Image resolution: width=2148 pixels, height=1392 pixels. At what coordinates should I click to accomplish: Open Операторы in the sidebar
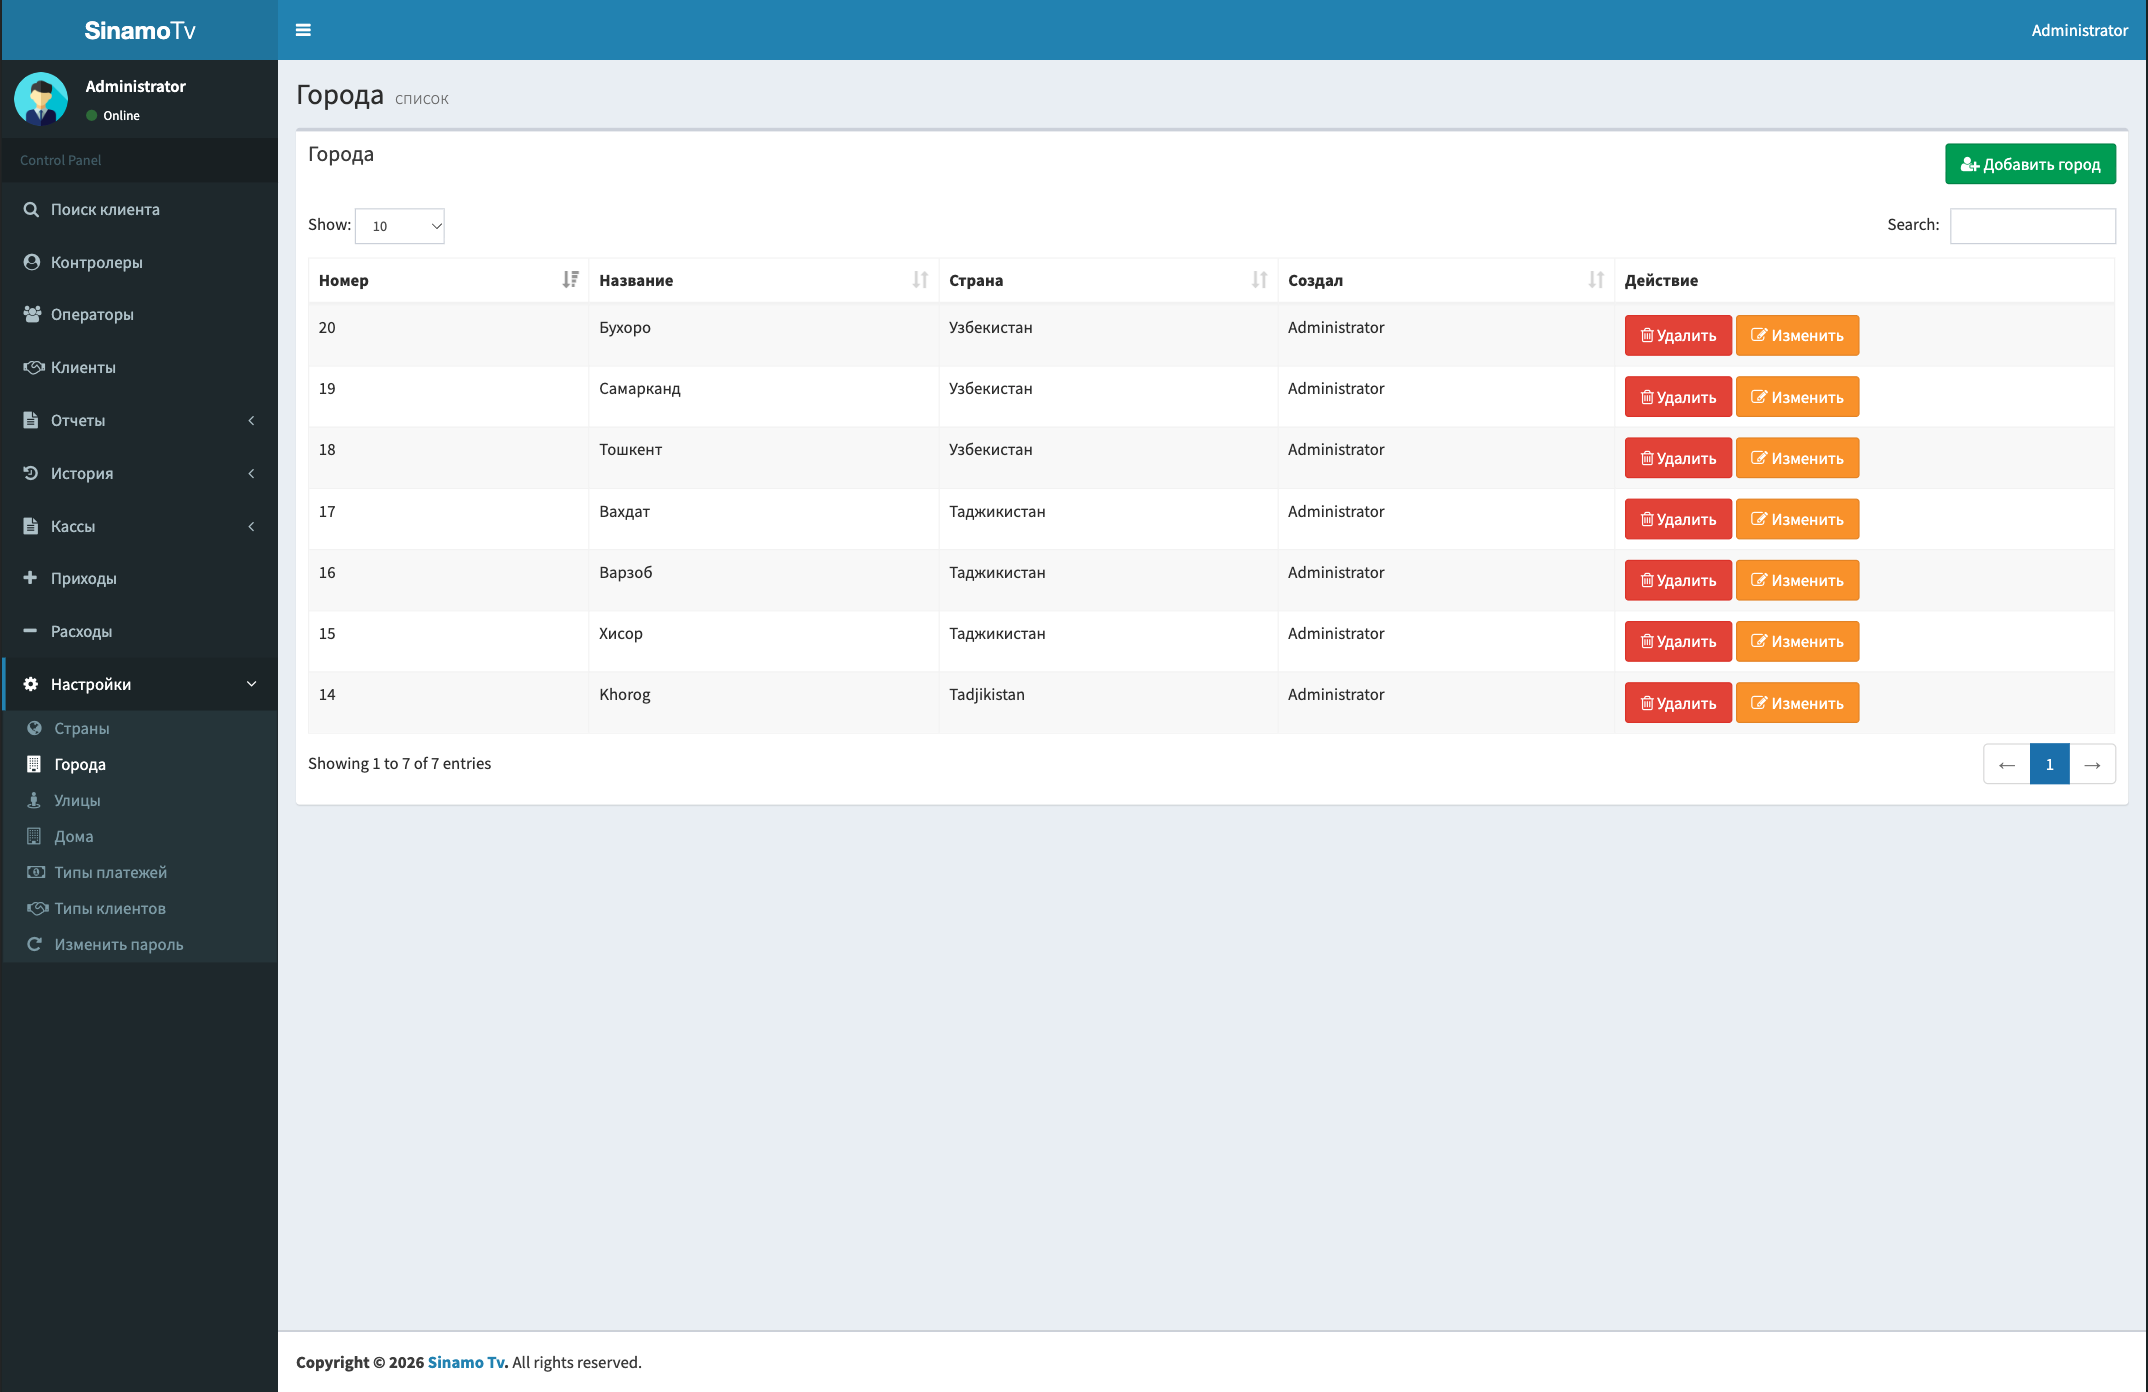click(140, 314)
